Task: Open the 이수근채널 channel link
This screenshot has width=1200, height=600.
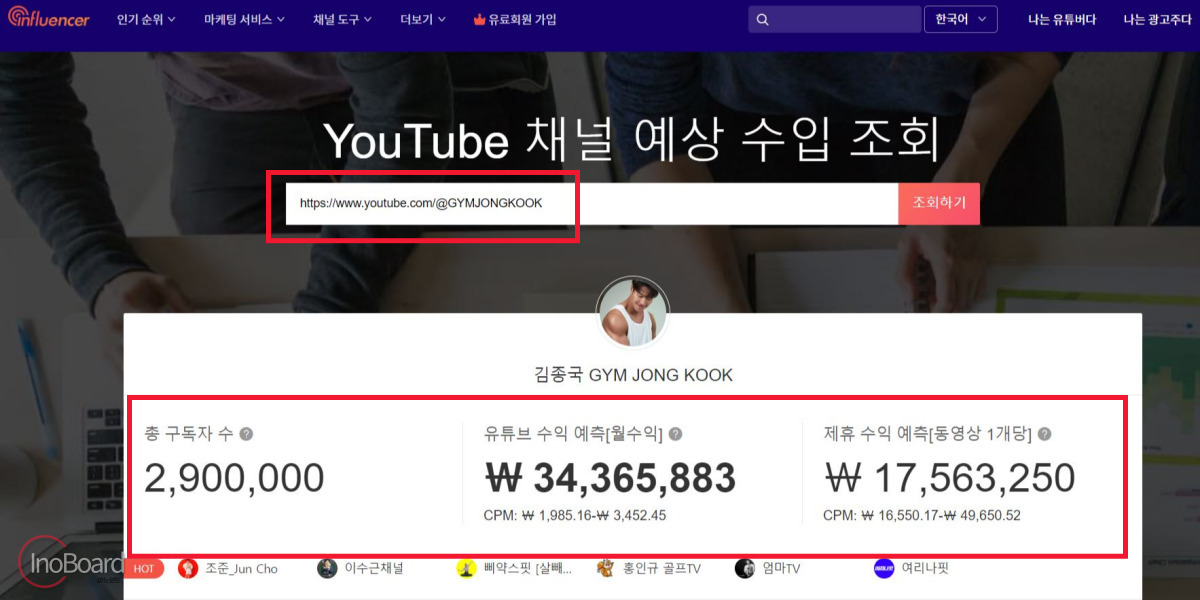Action: point(374,569)
